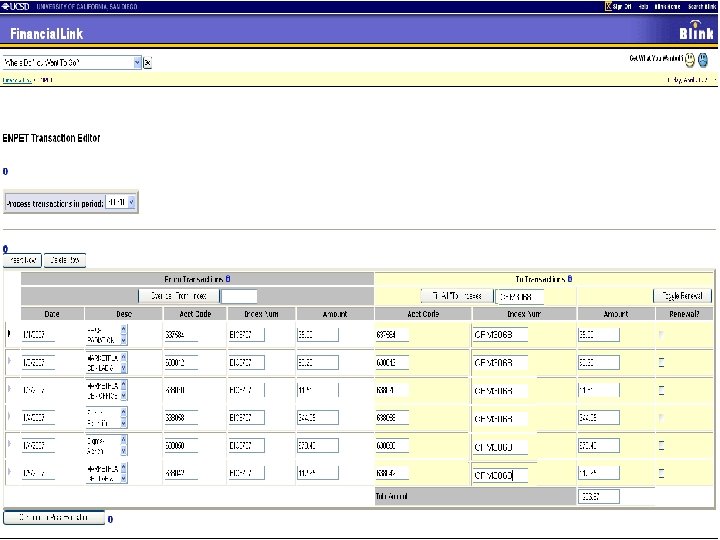The height and width of the screenshot is (540, 720).
Task: Click Search Blink in the top bar
Action: coord(700,6)
